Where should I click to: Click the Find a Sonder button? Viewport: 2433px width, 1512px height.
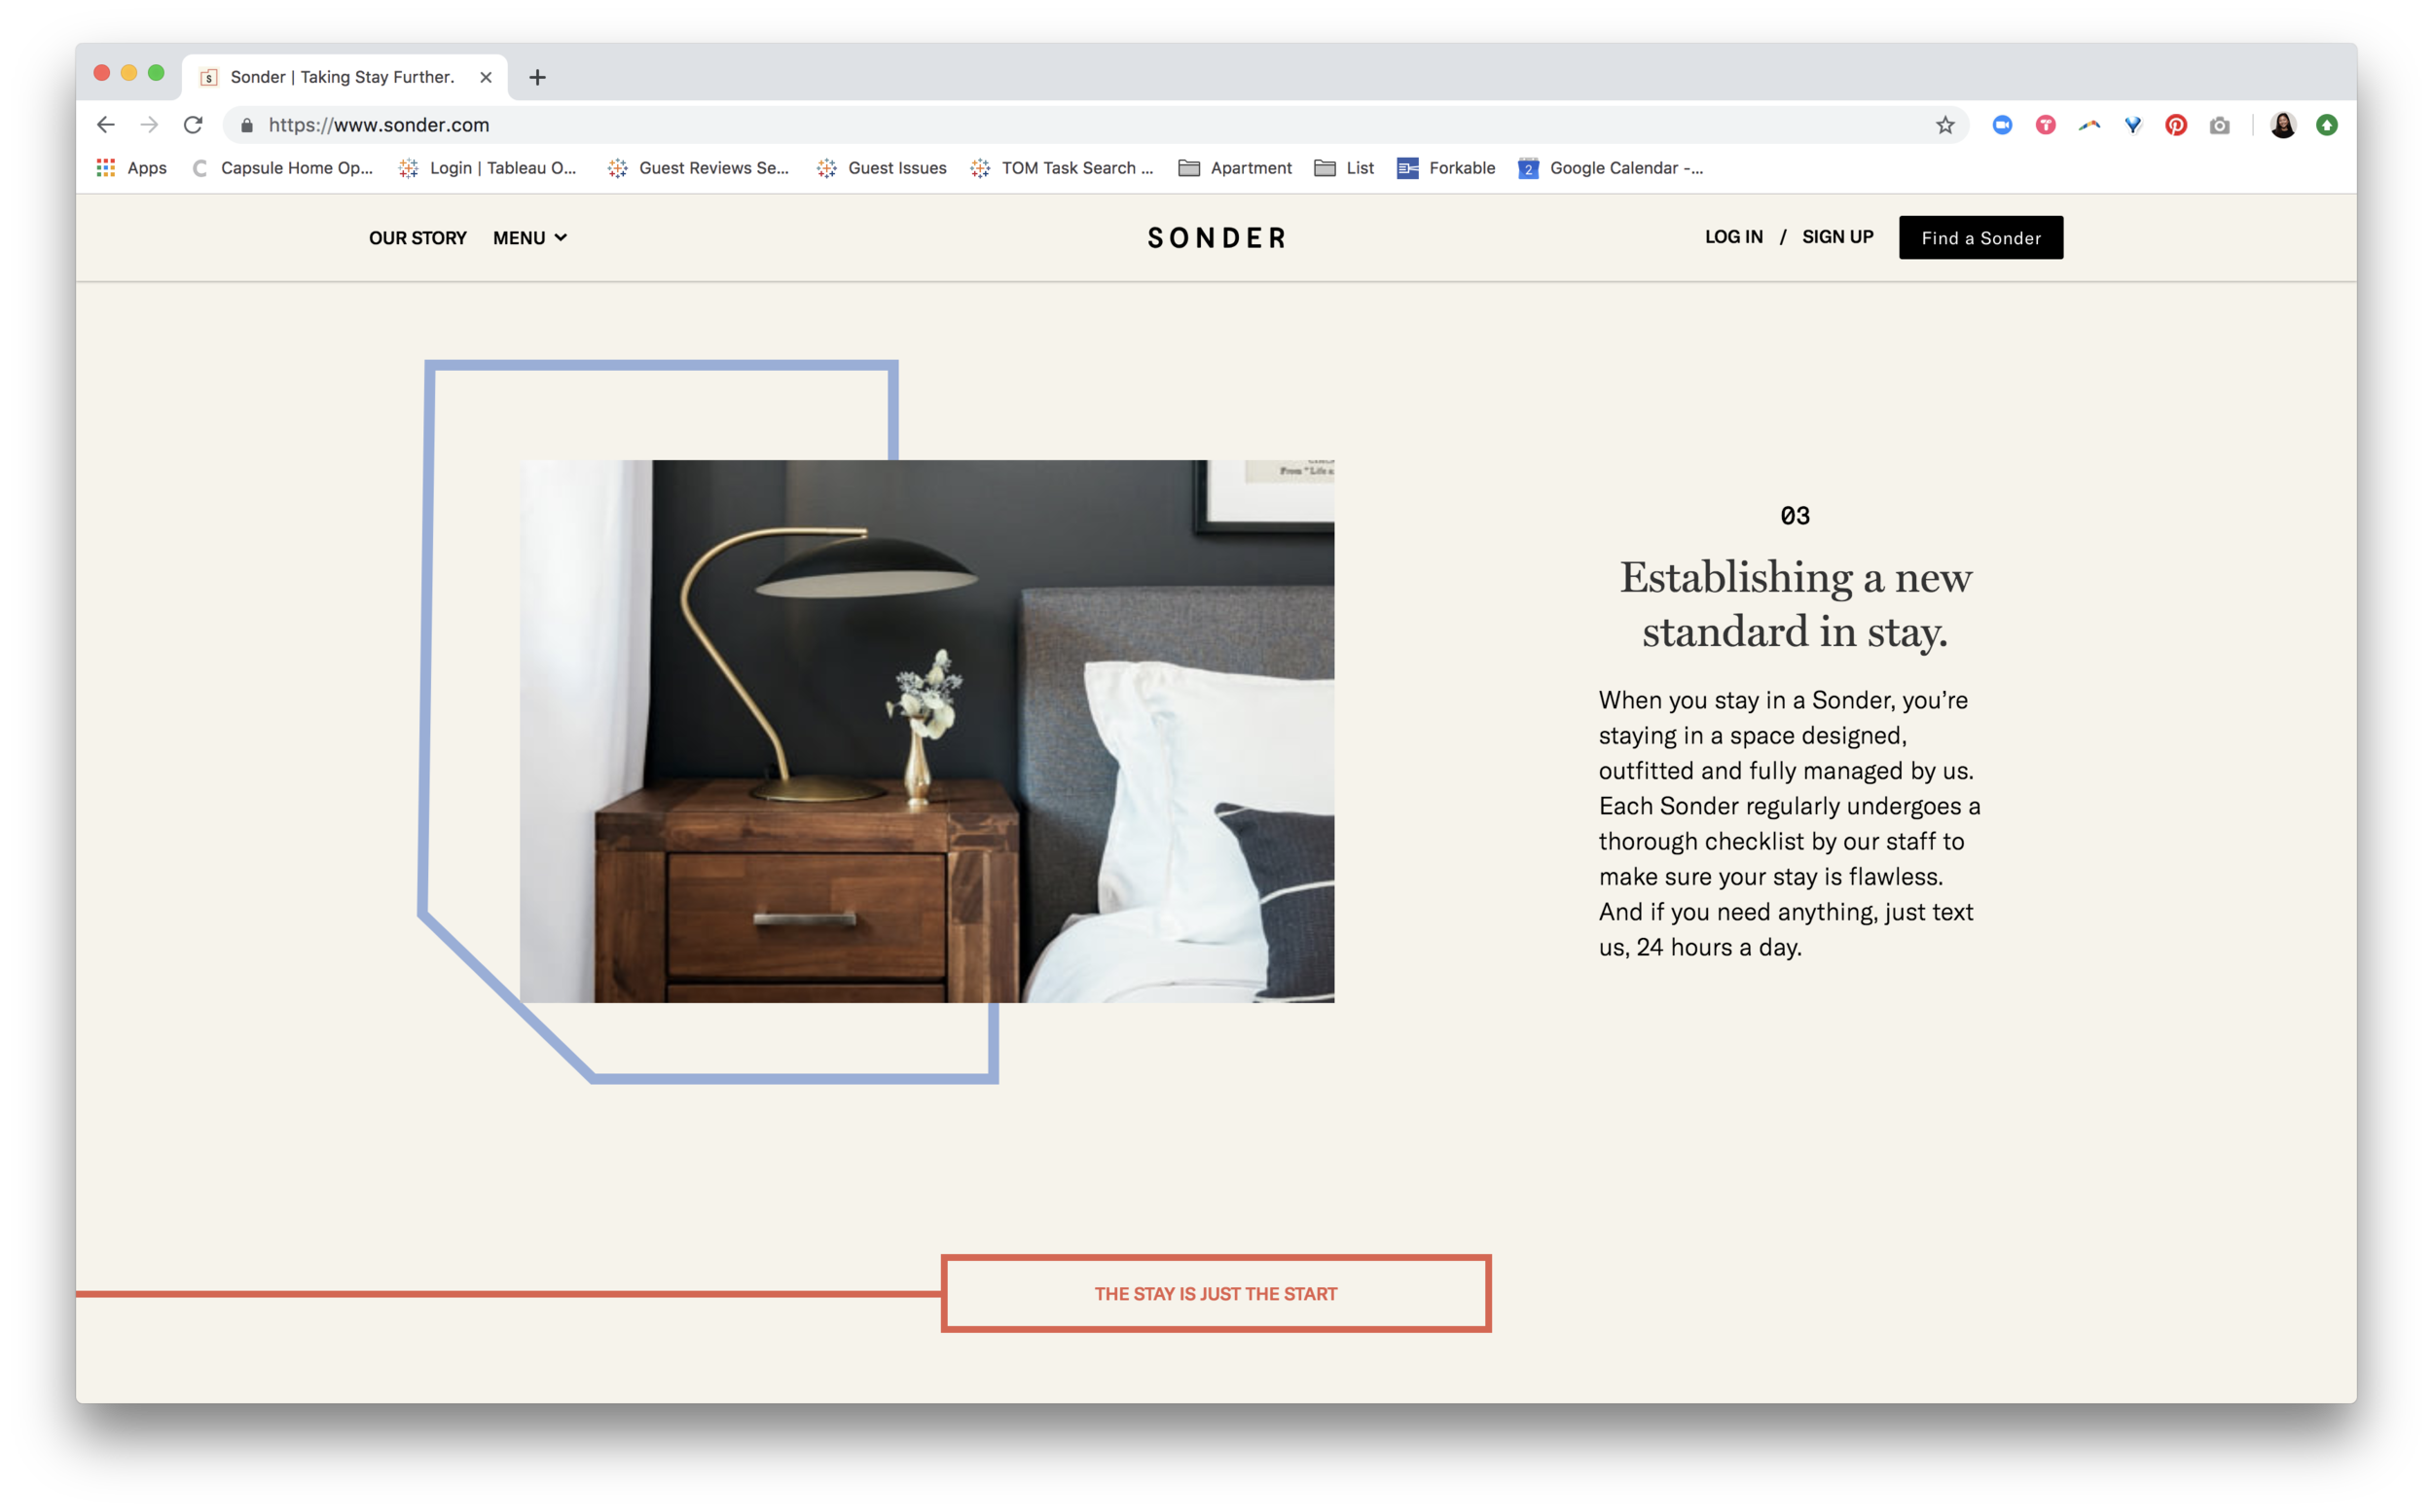[1980, 238]
